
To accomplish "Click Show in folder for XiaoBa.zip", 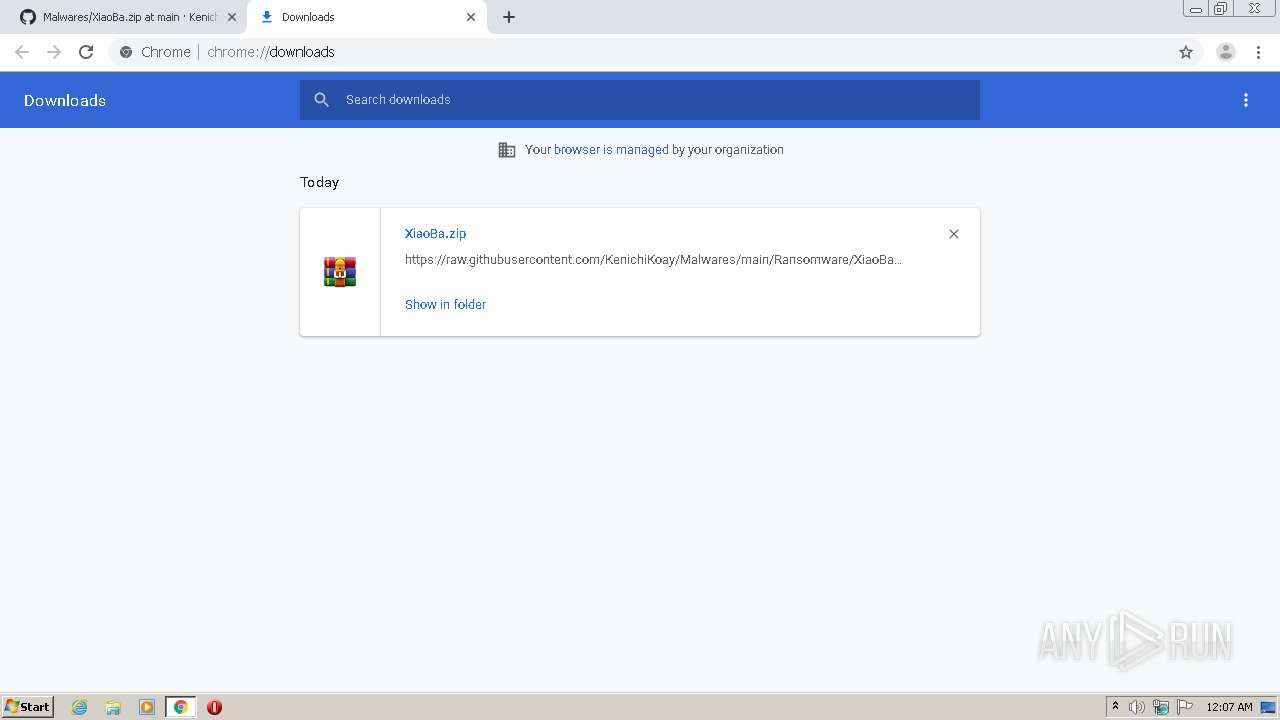I will click(446, 304).
